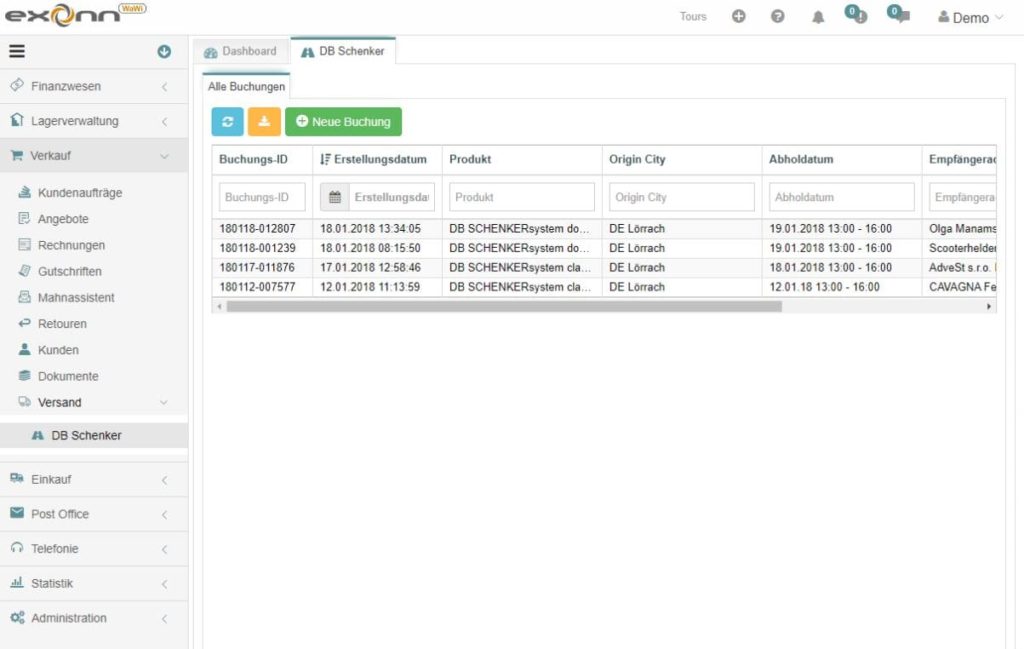Viewport: 1024px width, 649px height.
Task: Select booking 180118-001239
Action: (x=257, y=248)
